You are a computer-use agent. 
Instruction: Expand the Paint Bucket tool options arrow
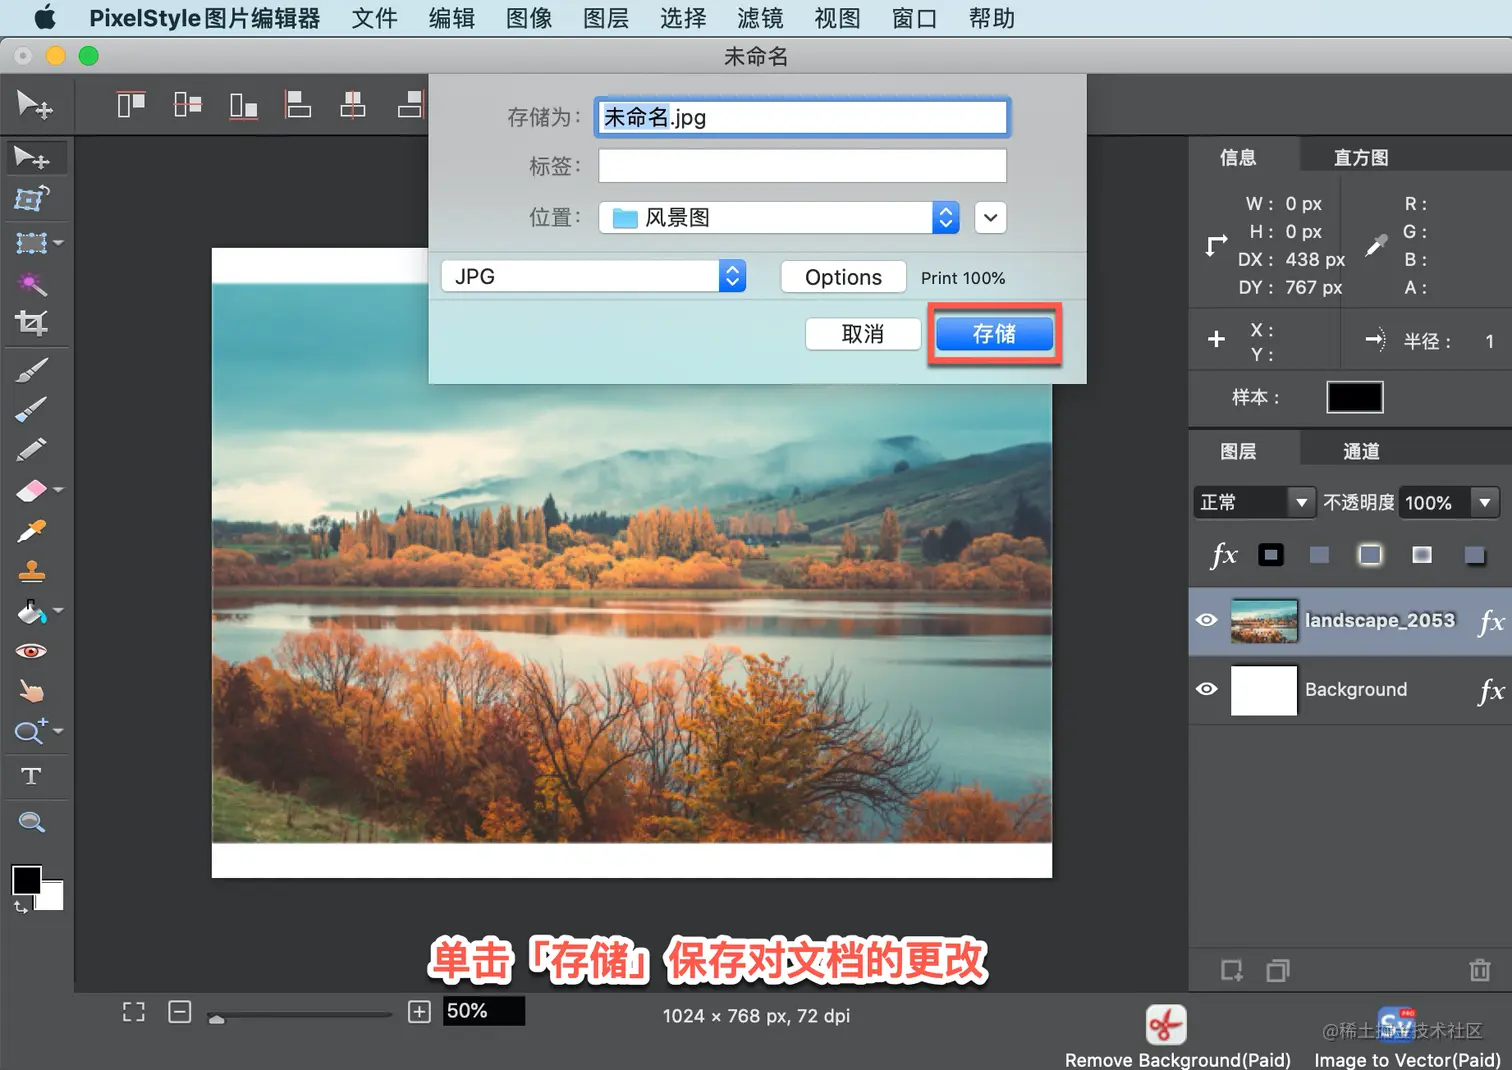click(x=58, y=610)
